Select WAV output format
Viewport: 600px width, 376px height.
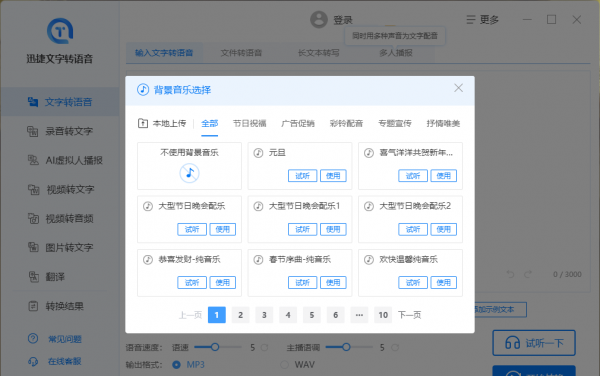pos(298,365)
